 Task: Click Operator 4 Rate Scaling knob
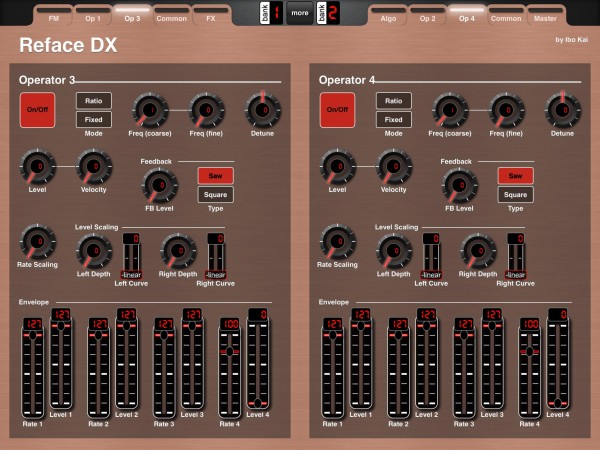[338, 241]
